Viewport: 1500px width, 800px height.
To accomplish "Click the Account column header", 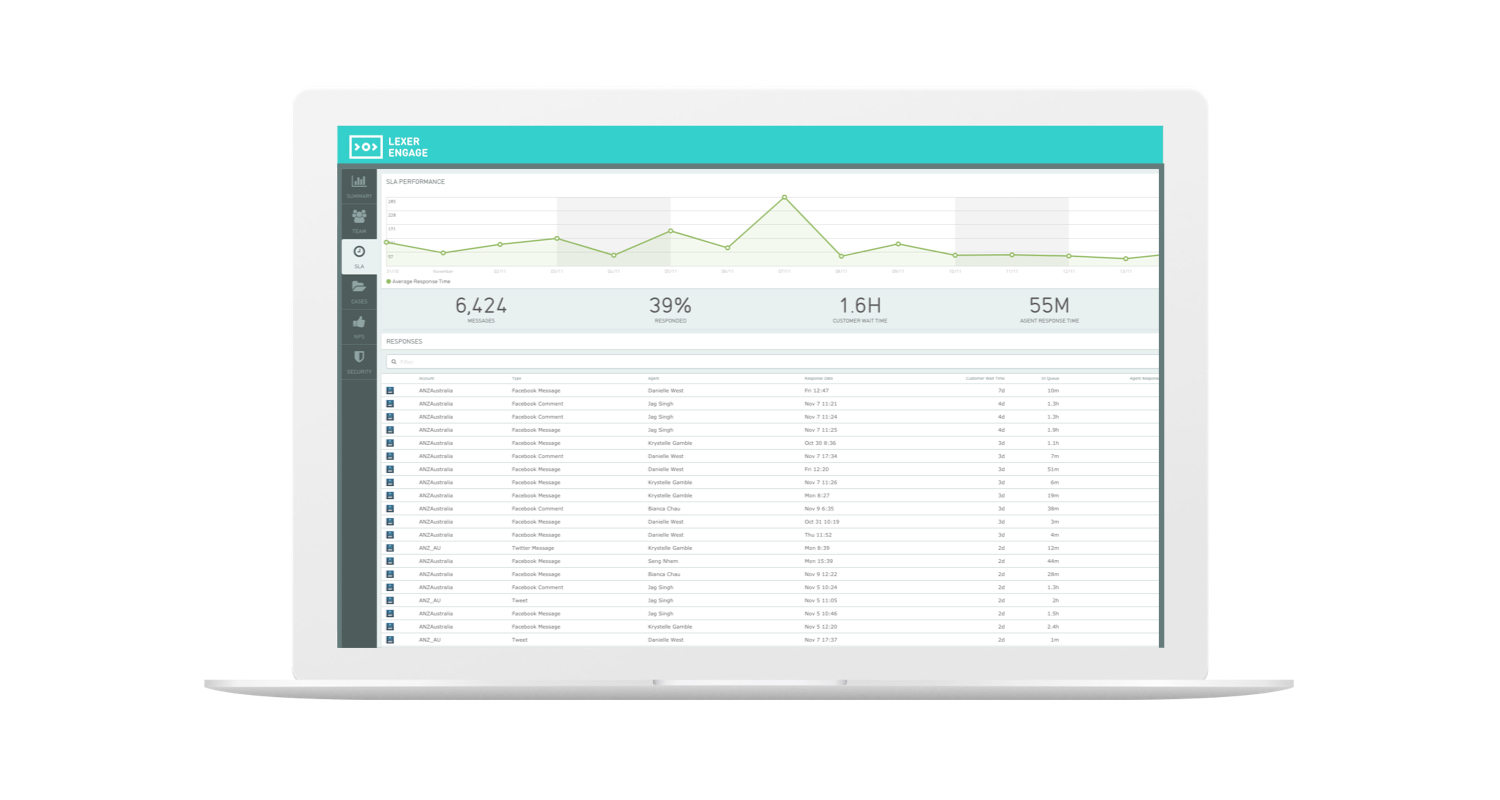I will 428,378.
